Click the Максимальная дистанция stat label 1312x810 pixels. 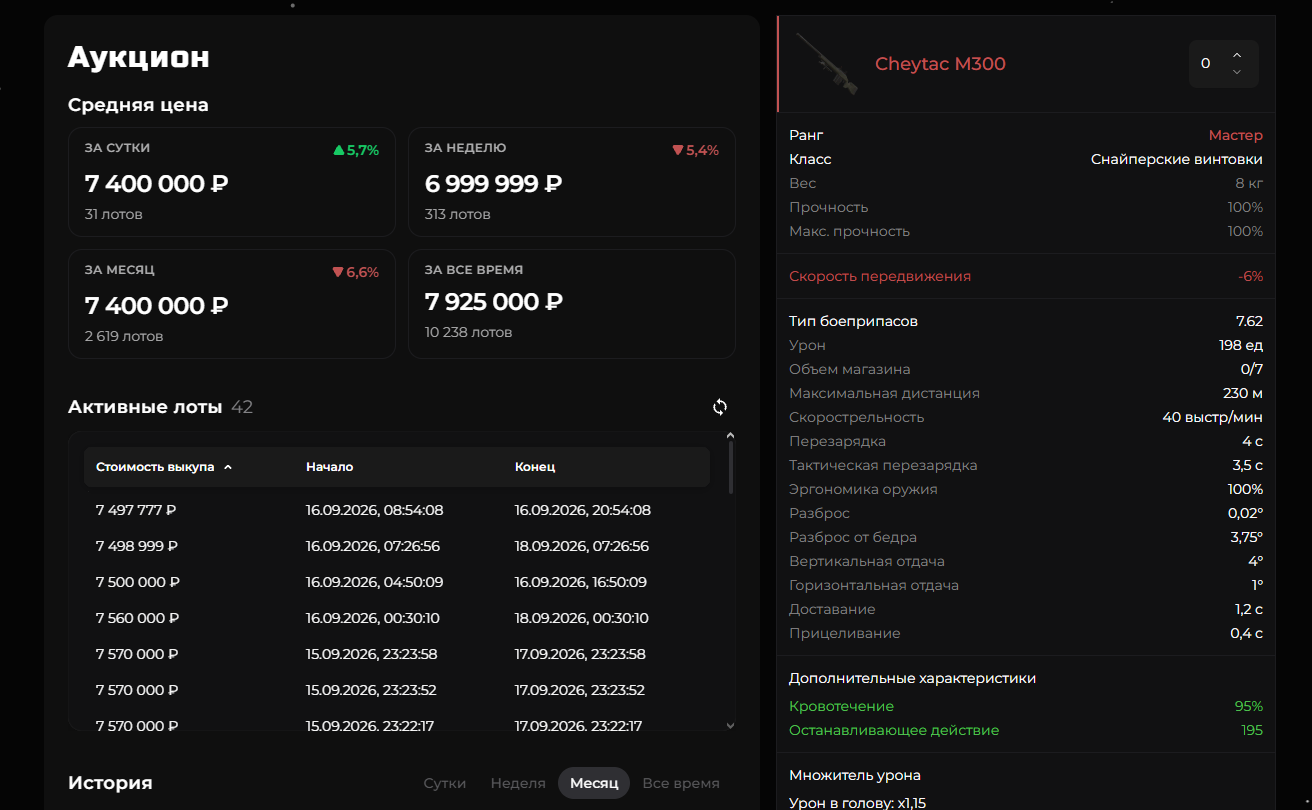click(x=884, y=393)
